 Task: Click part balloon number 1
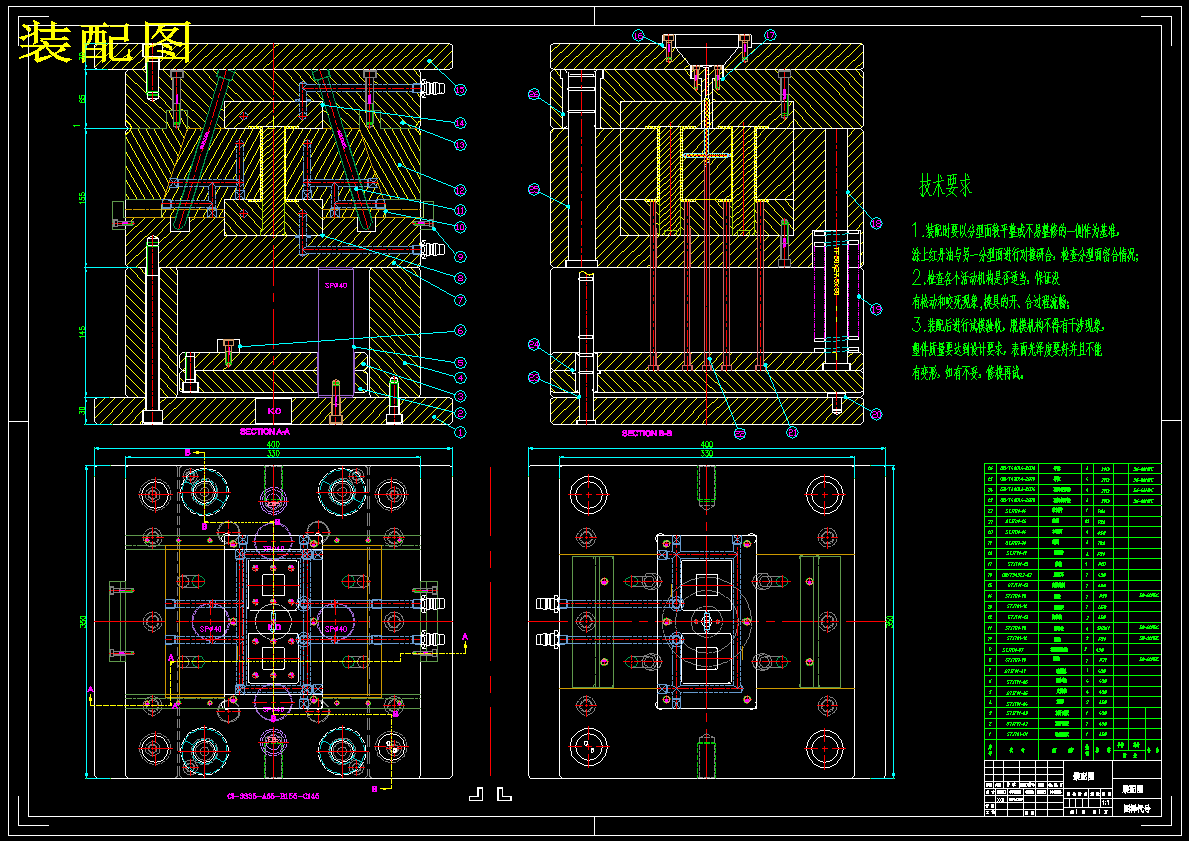[460, 432]
